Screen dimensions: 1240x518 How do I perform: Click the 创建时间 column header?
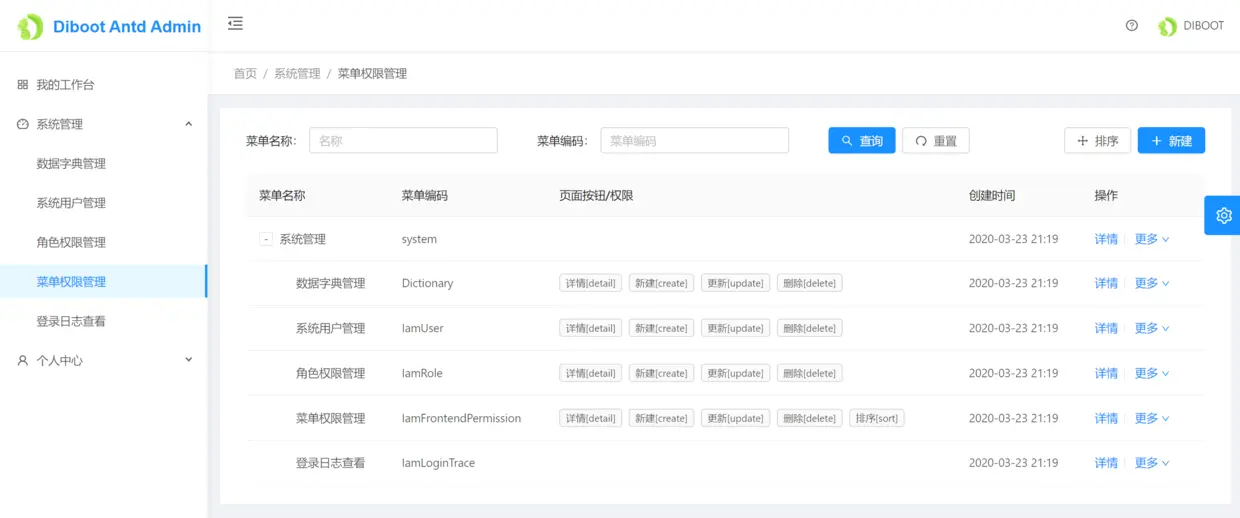pos(992,196)
